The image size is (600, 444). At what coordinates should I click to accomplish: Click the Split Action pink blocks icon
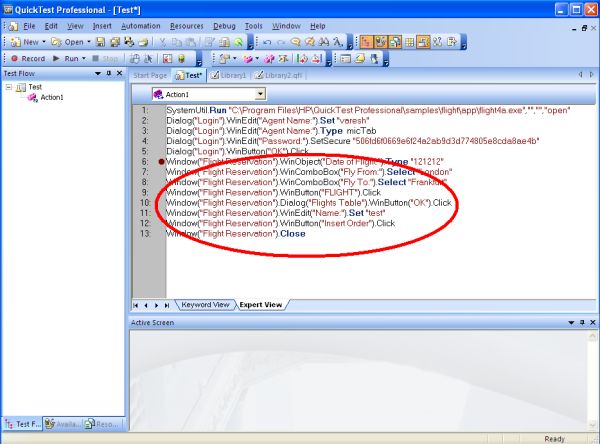[269, 59]
